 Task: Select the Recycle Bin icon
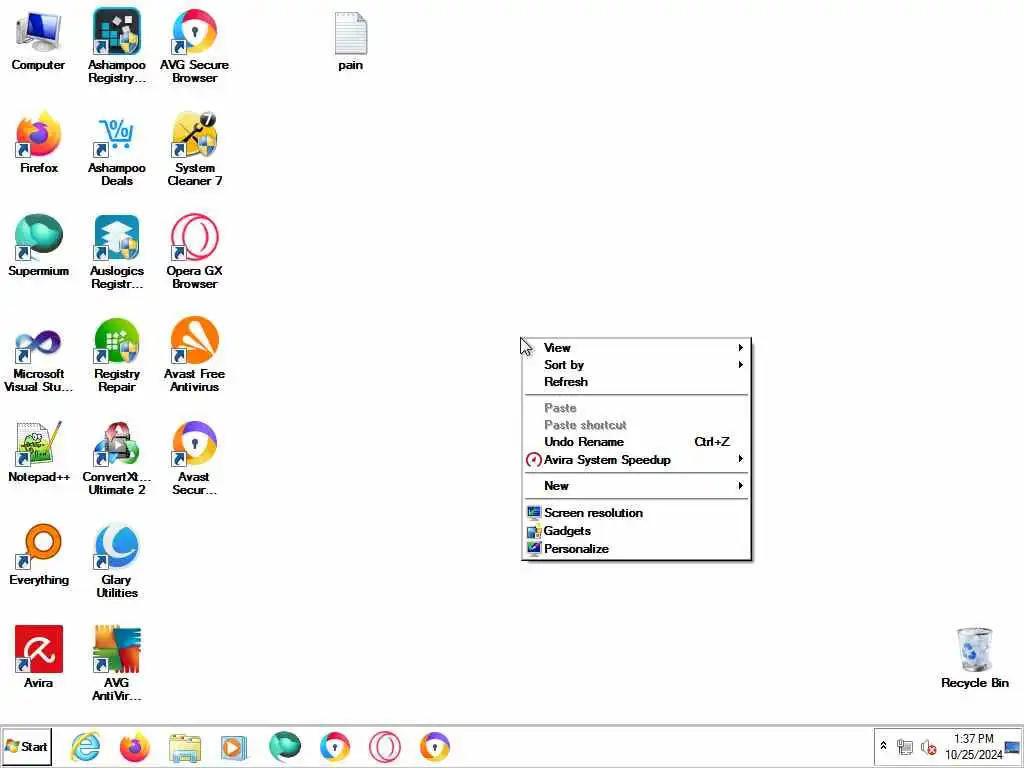974,658
